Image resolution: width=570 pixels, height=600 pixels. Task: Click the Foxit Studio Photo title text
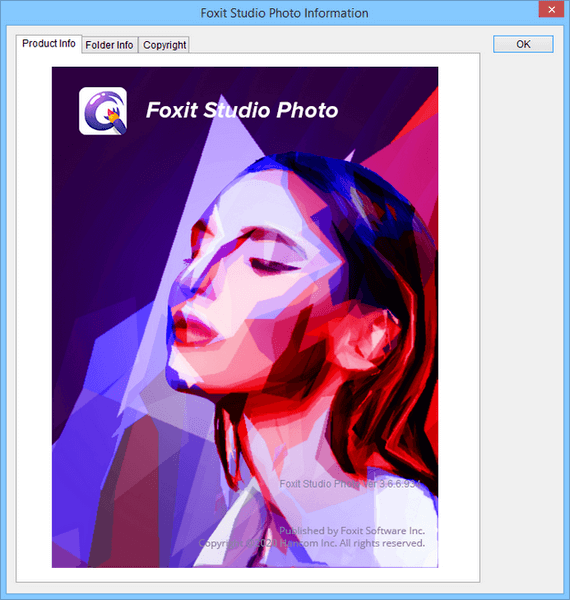[x=242, y=110]
